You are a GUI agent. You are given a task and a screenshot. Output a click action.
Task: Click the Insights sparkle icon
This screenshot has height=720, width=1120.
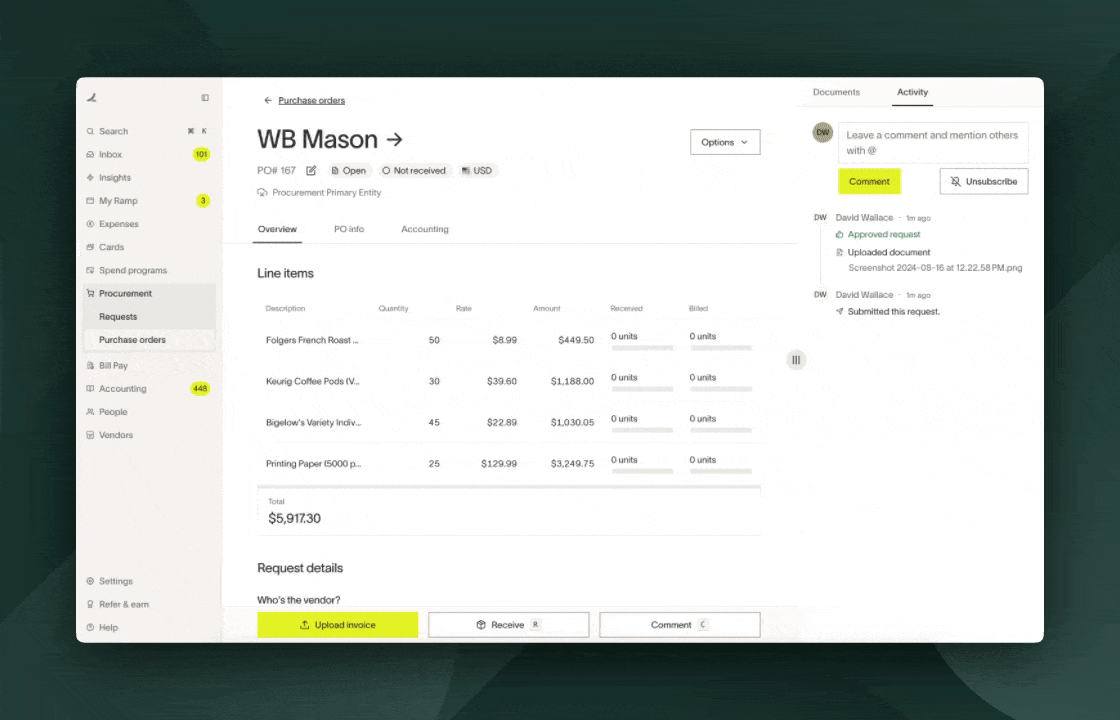click(x=90, y=178)
